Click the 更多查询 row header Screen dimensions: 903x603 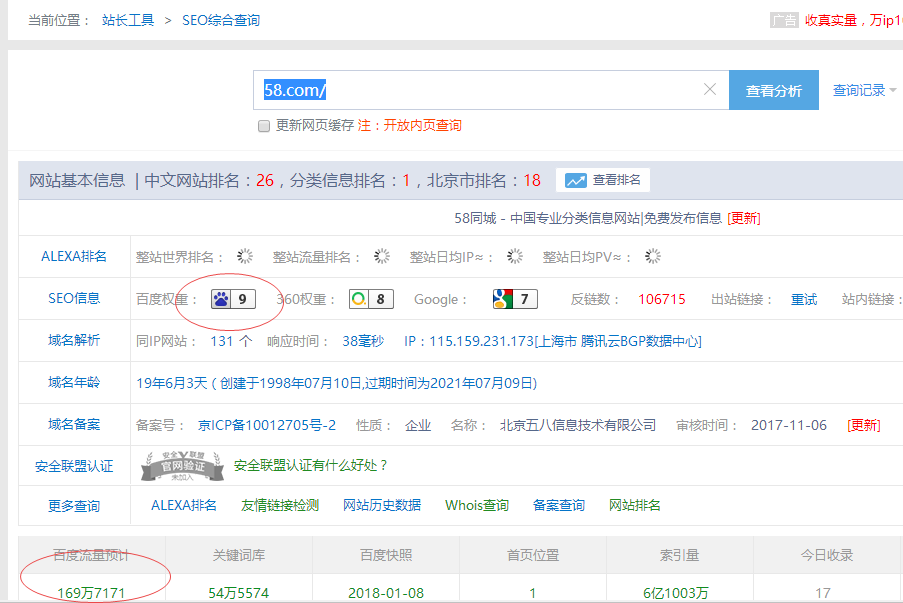tap(74, 506)
